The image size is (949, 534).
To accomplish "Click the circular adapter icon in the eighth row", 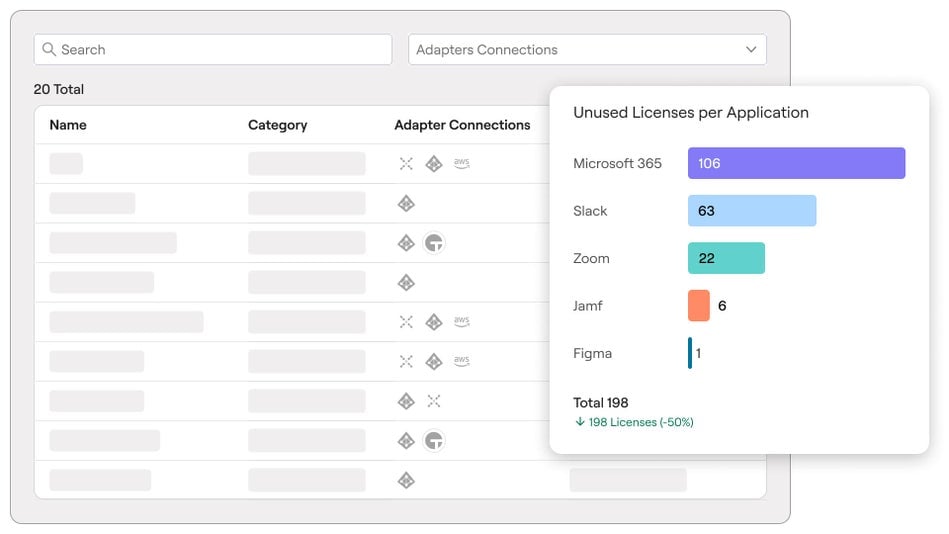I will point(433,440).
